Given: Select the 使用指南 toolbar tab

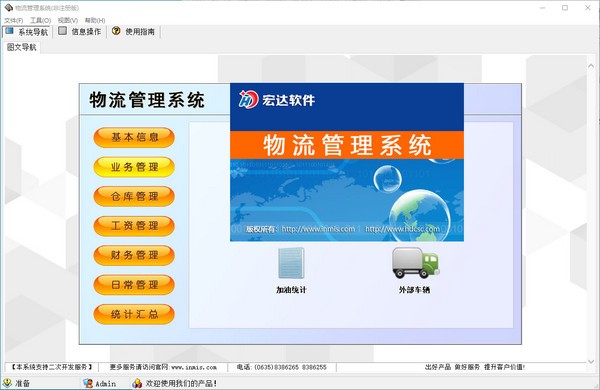Looking at the screenshot, I should coord(133,31).
